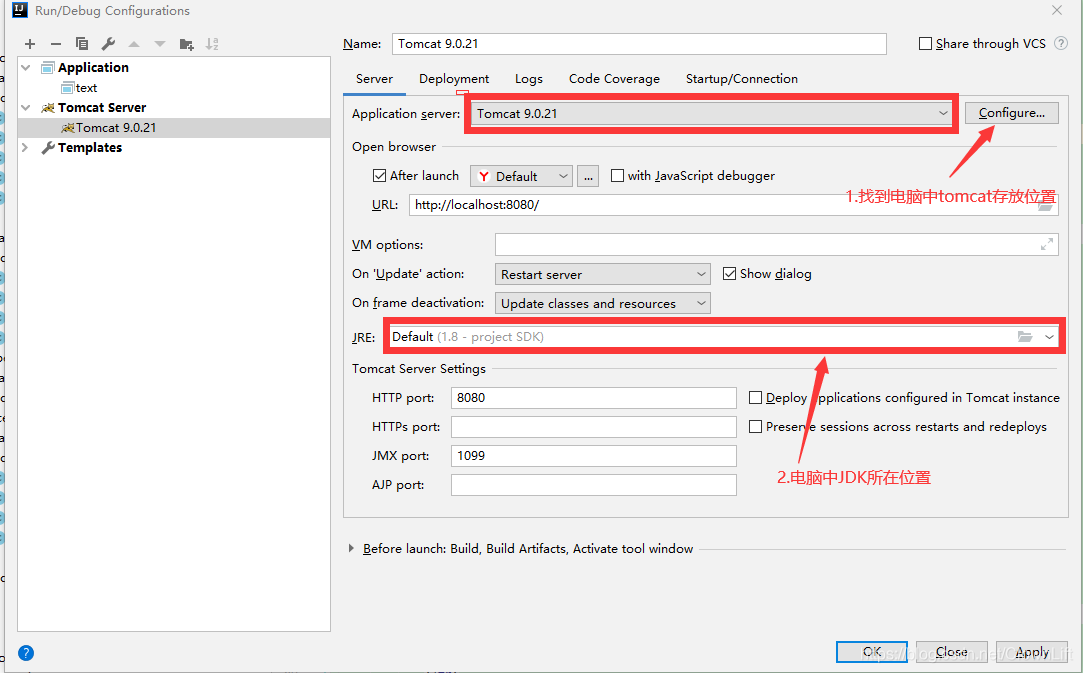Switch to Server tab

click(374, 79)
